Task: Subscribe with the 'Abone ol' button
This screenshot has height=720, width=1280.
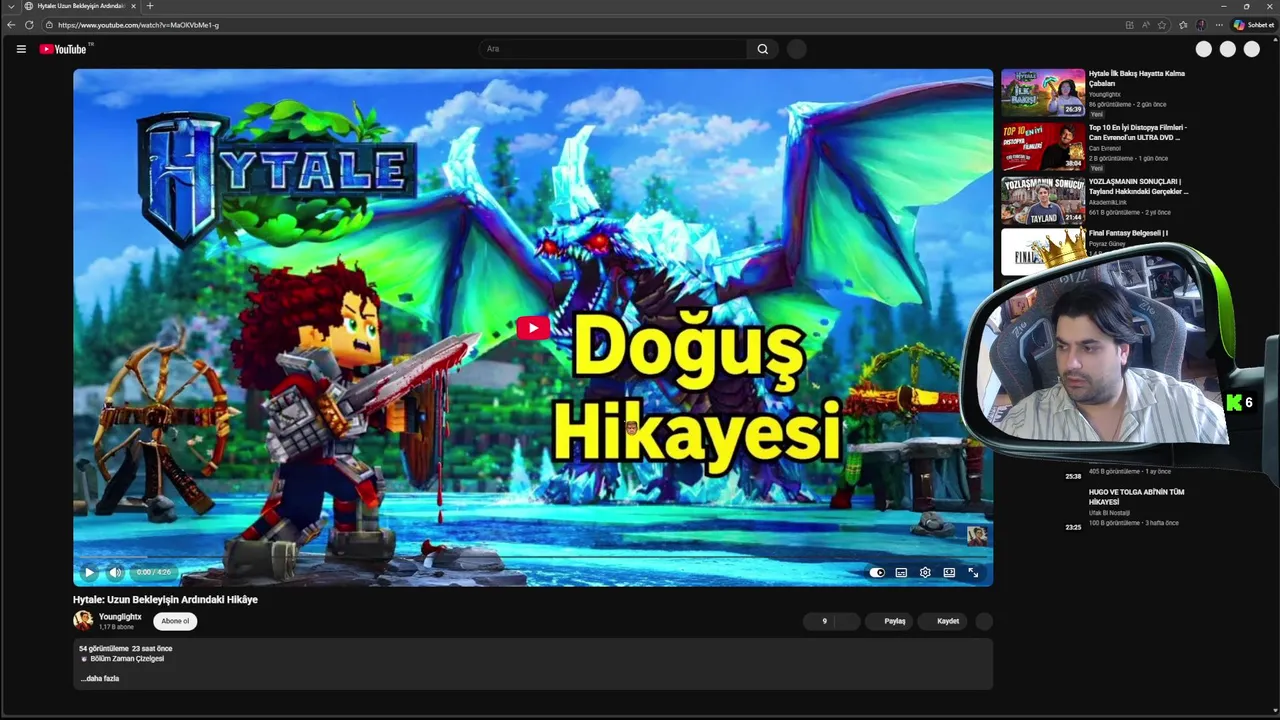Action: coord(175,621)
